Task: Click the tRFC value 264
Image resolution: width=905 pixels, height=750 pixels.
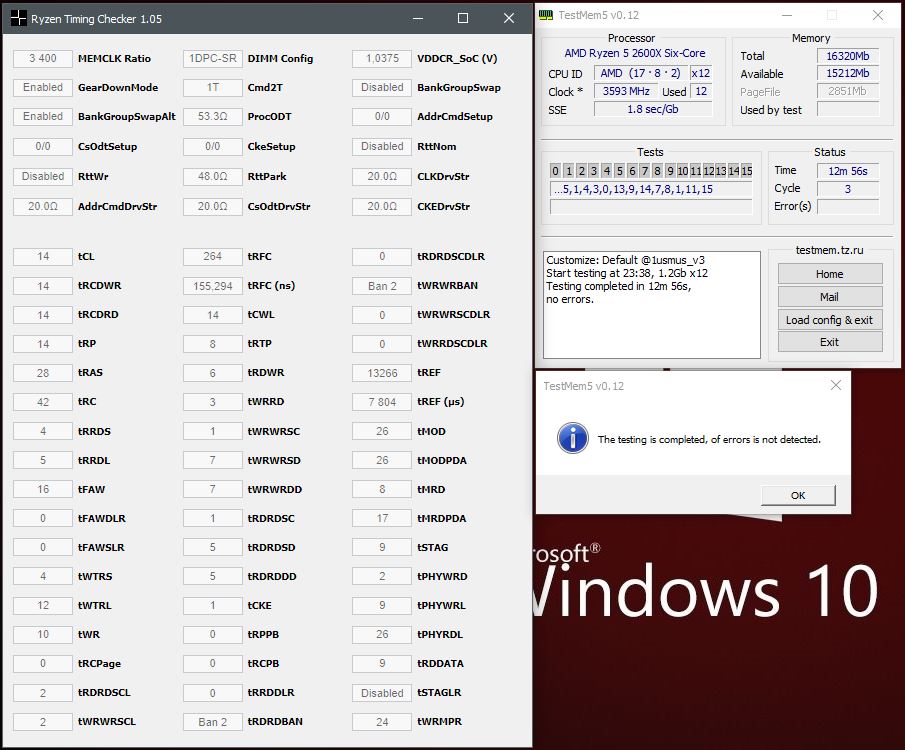Action: click(212, 256)
